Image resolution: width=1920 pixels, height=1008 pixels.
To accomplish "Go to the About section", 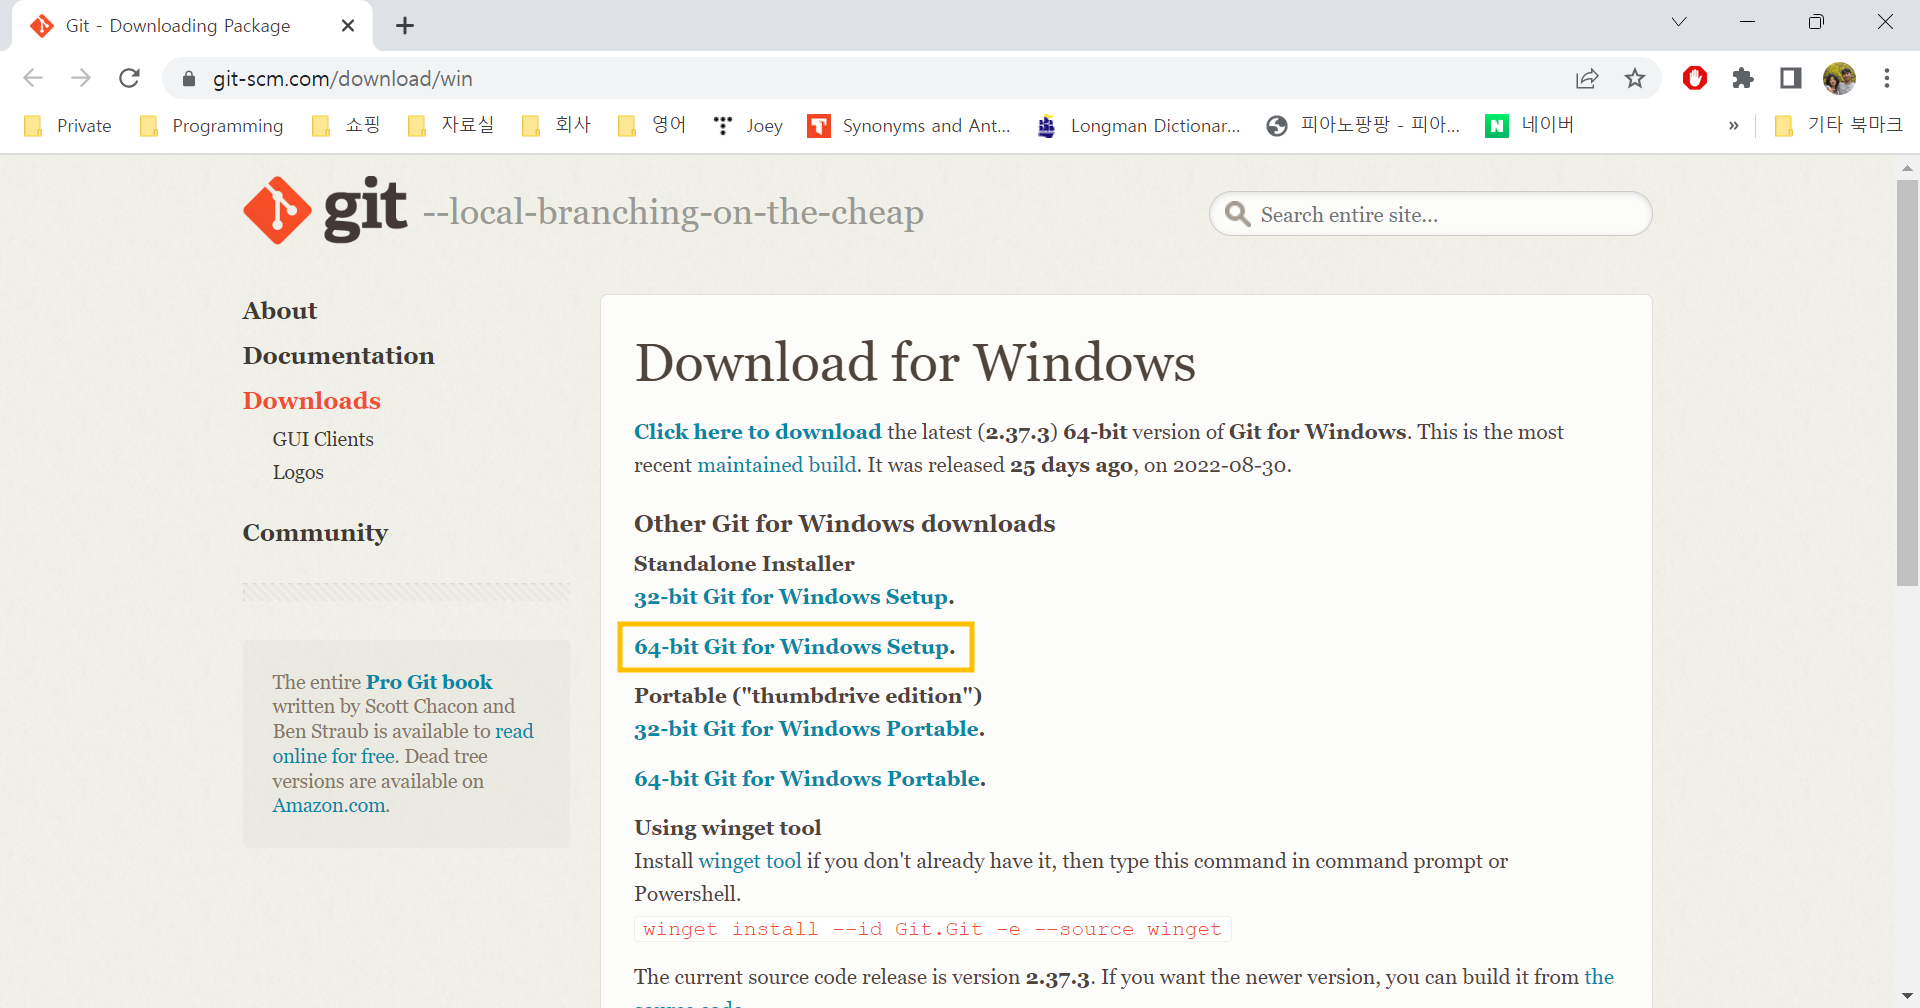I will pos(280,311).
